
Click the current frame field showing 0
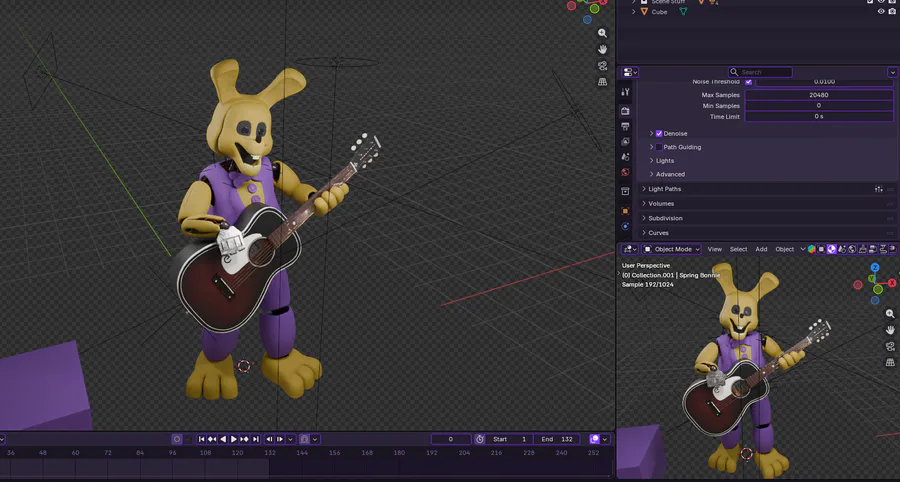click(451, 439)
